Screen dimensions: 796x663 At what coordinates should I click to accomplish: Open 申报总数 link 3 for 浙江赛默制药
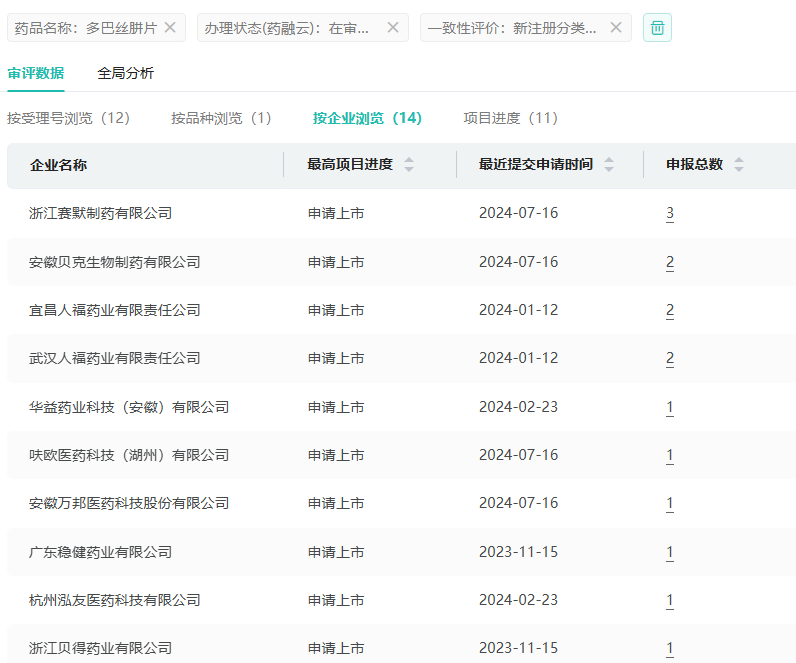[x=670, y=213]
